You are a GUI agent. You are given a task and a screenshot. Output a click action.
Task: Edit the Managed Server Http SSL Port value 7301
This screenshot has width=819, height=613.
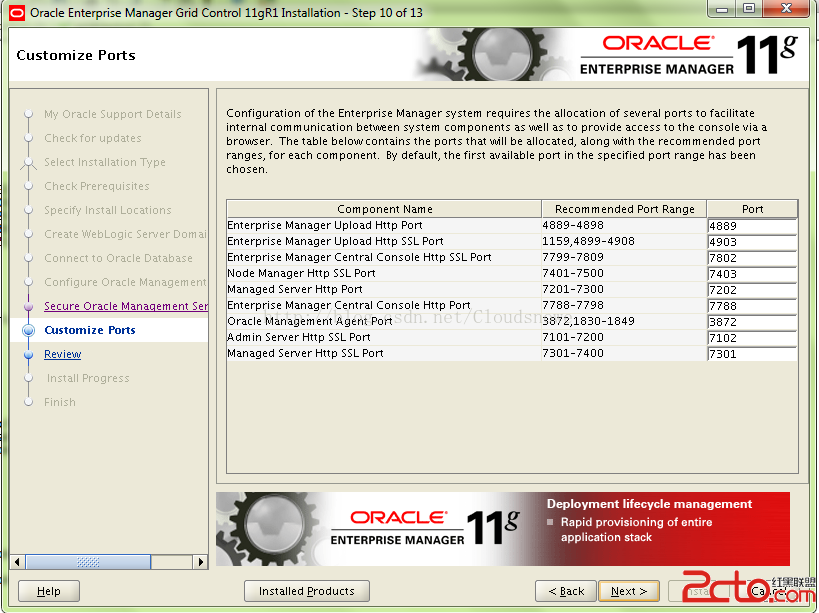pyautogui.click(x=752, y=354)
